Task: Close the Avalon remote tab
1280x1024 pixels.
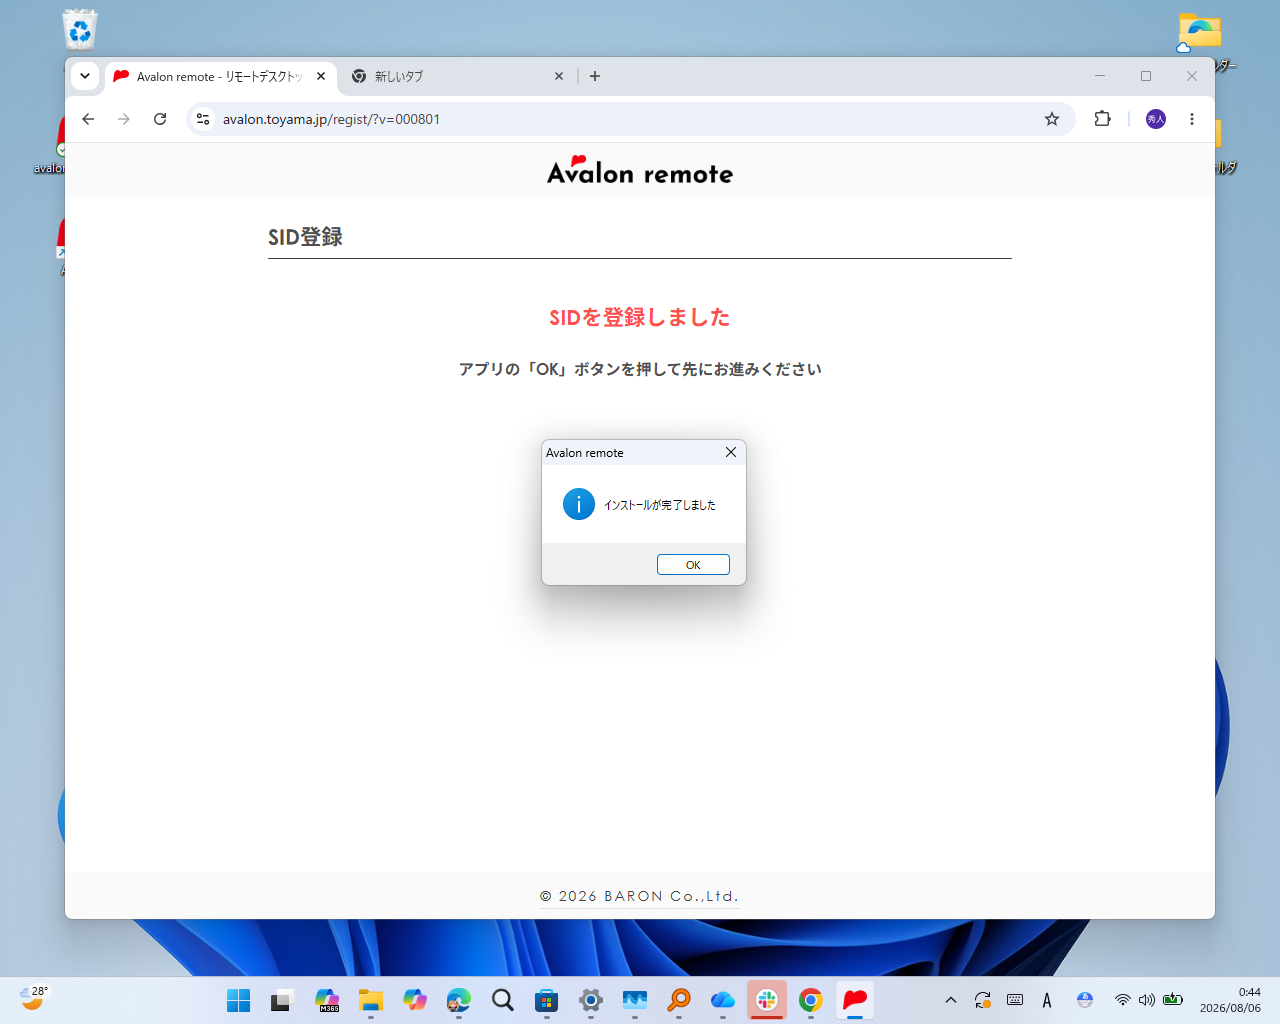Action: coord(321,76)
